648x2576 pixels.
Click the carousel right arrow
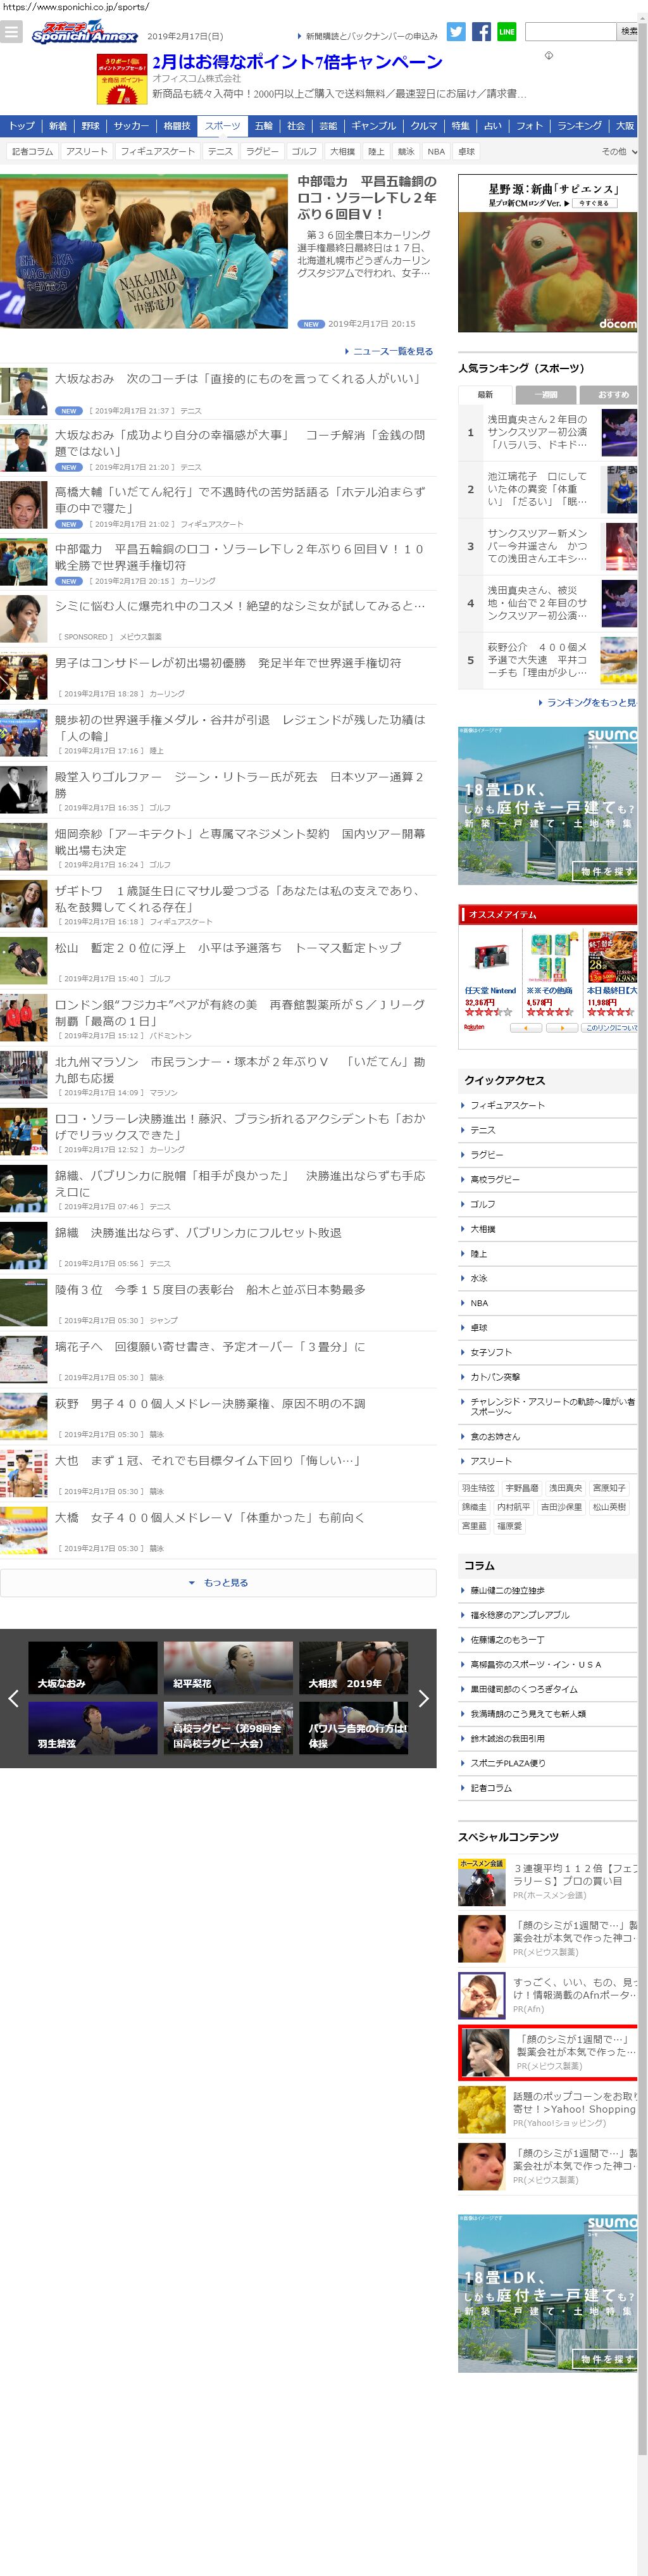coord(423,1698)
